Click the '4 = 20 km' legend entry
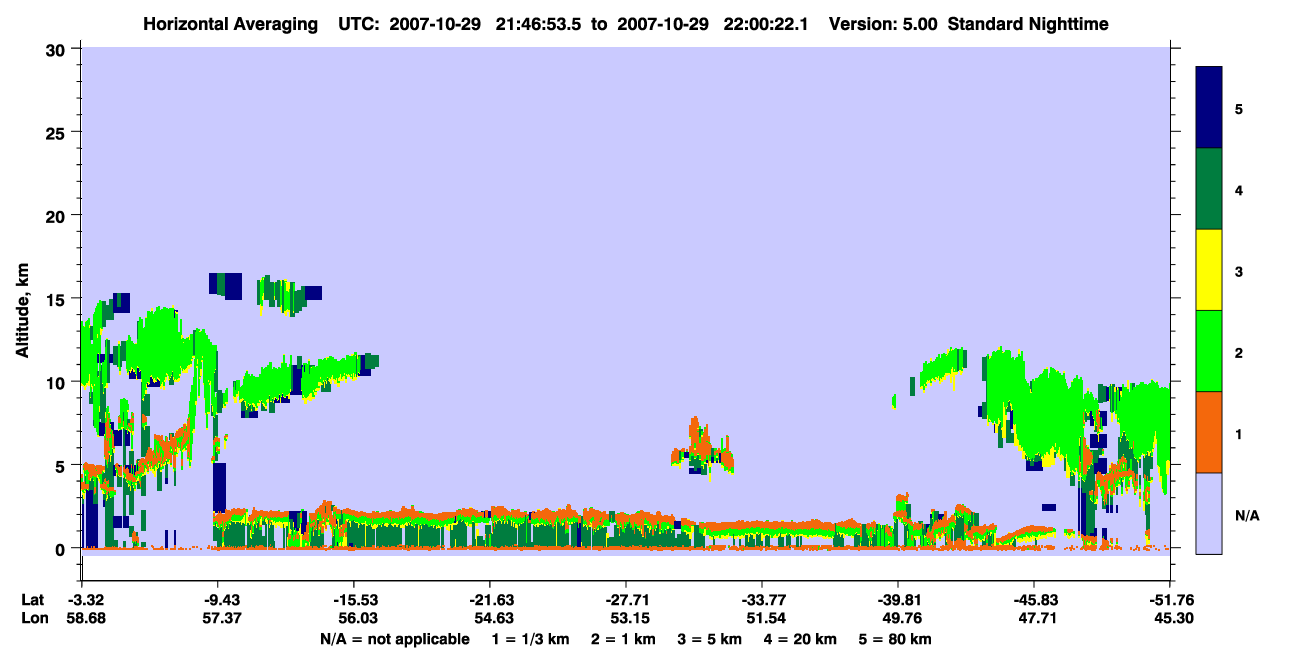Screen dimensions: 1300x667 [801, 638]
